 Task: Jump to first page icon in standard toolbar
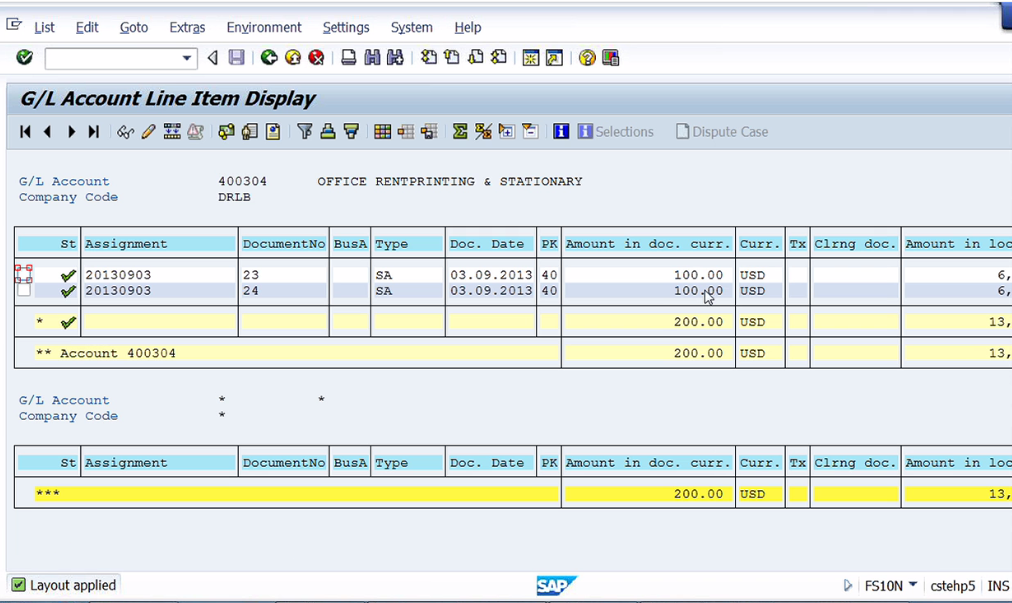429,57
